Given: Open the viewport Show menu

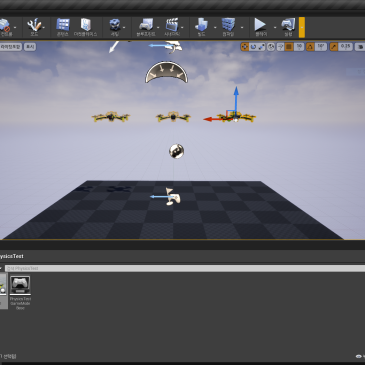Looking at the screenshot, I should click(x=30, y=47).
